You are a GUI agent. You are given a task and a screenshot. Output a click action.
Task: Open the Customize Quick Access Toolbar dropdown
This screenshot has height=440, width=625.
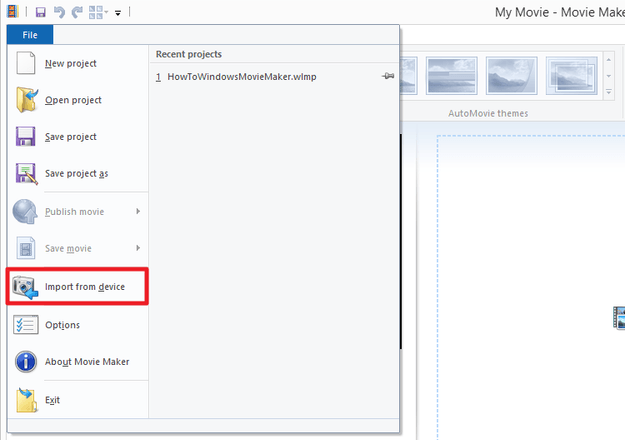tap(118, 13)
